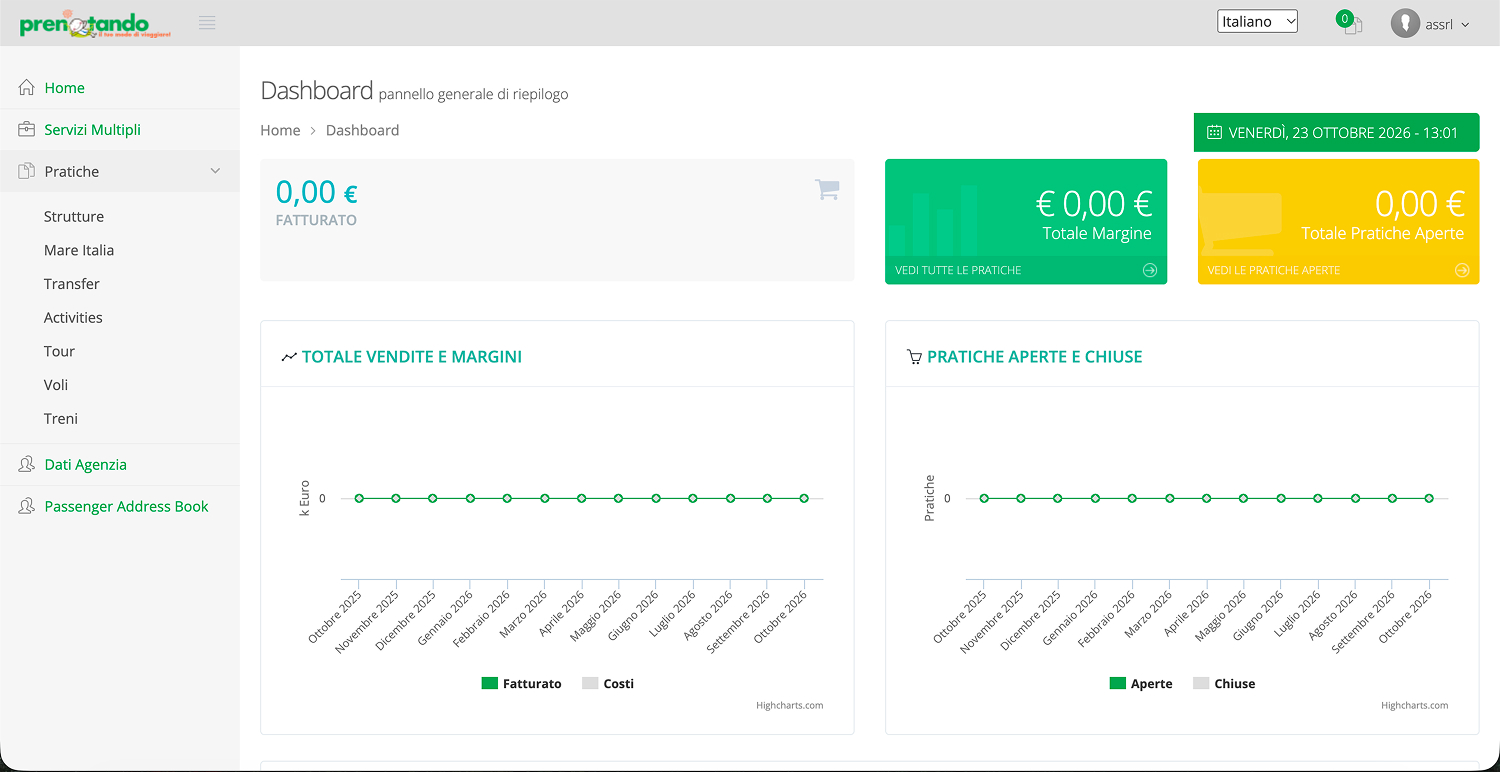Viewport: 1500px width, 772px height.
Task: Click the Passenger Address Book people icon
Action: point(27,507)
